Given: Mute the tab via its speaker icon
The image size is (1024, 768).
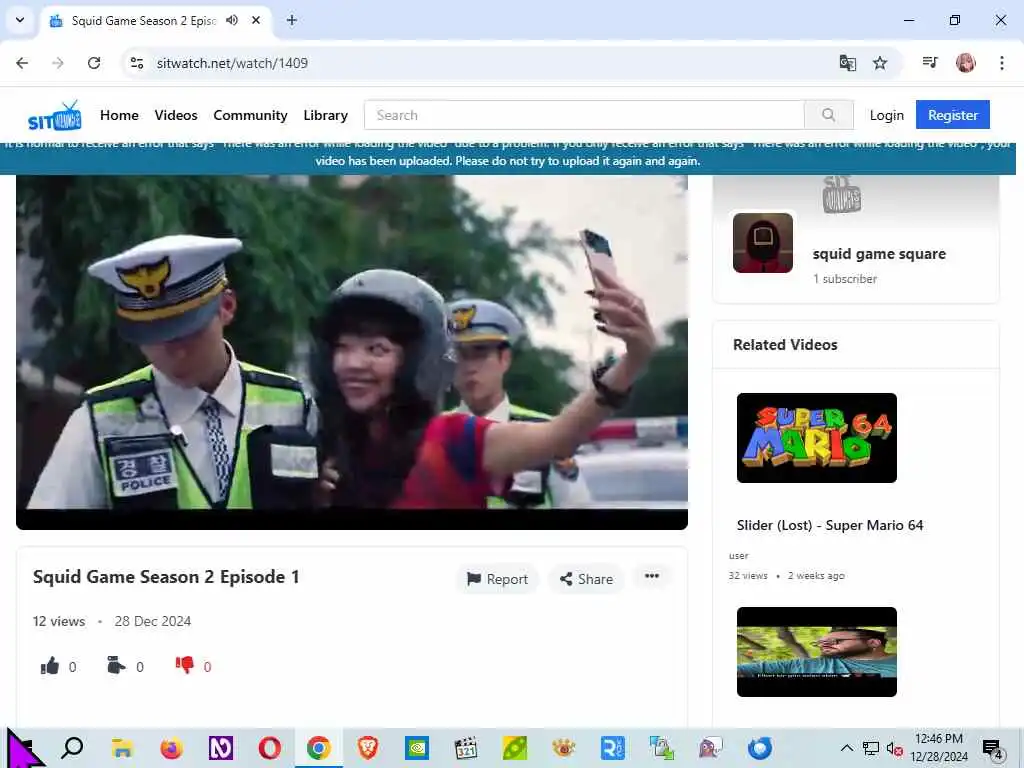Looking at the screenshot, I should [x=232, y=20].
